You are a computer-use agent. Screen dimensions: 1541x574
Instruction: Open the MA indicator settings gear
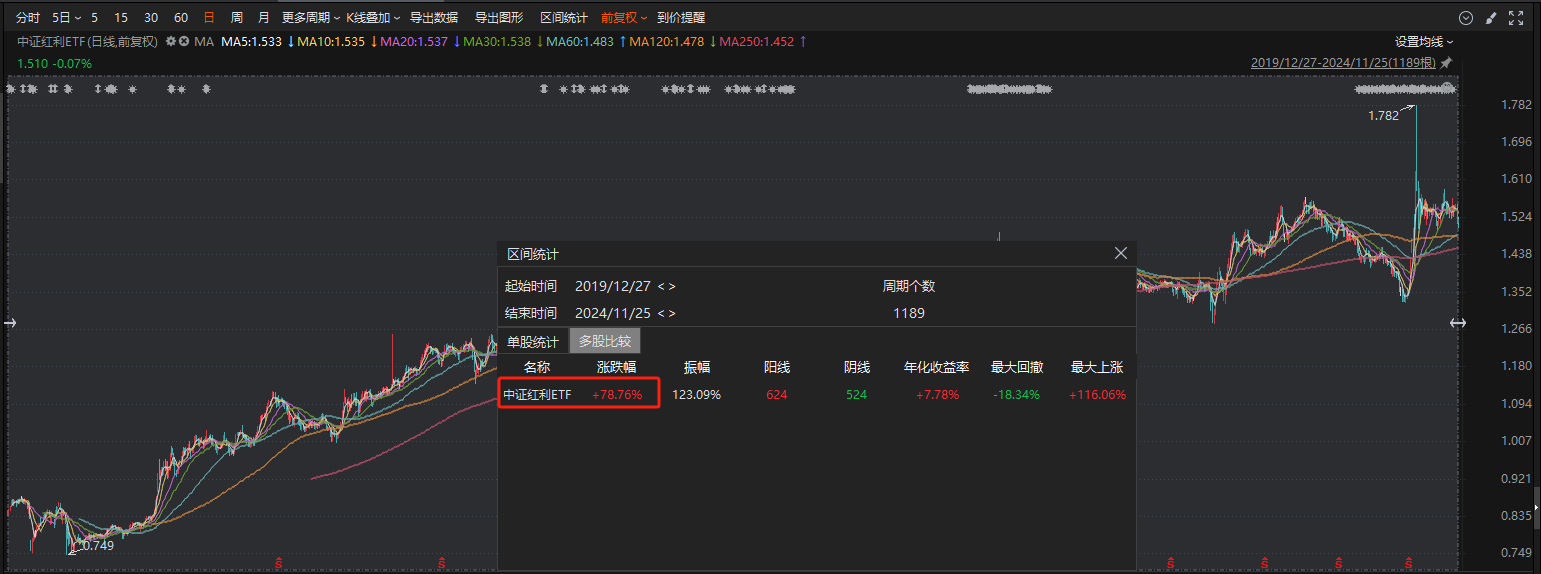coord(171,42)
